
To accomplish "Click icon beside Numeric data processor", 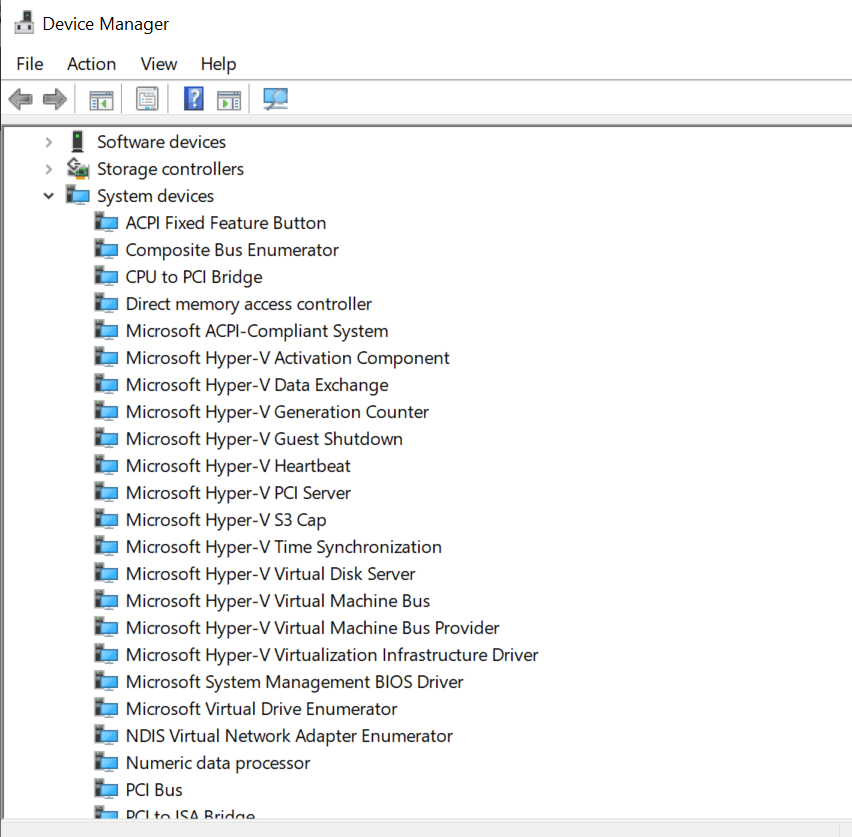I will coord(106,763).
